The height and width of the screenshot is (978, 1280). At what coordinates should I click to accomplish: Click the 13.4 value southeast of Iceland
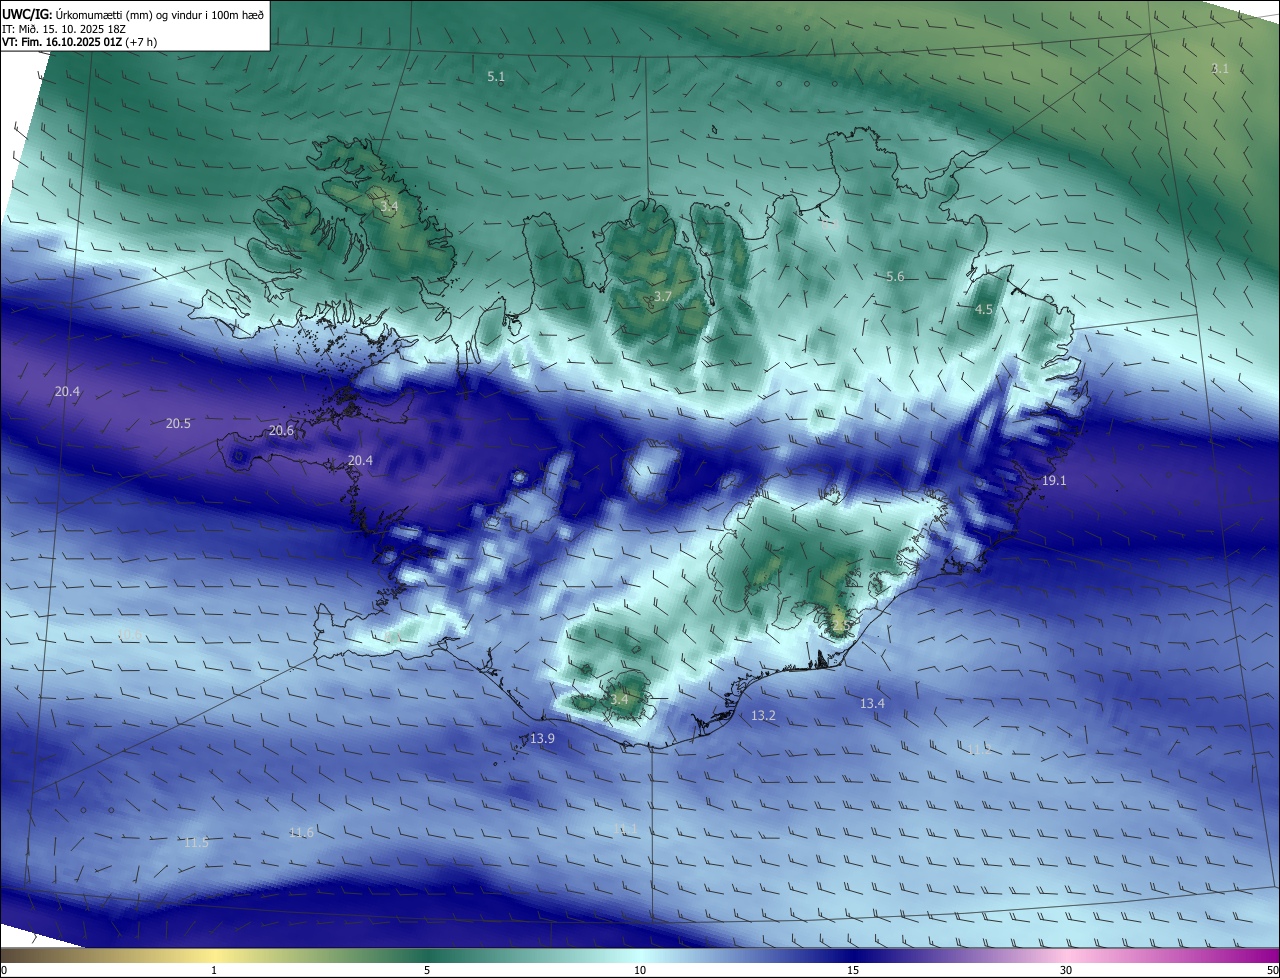pyautogui.click(x=872, y=704)
